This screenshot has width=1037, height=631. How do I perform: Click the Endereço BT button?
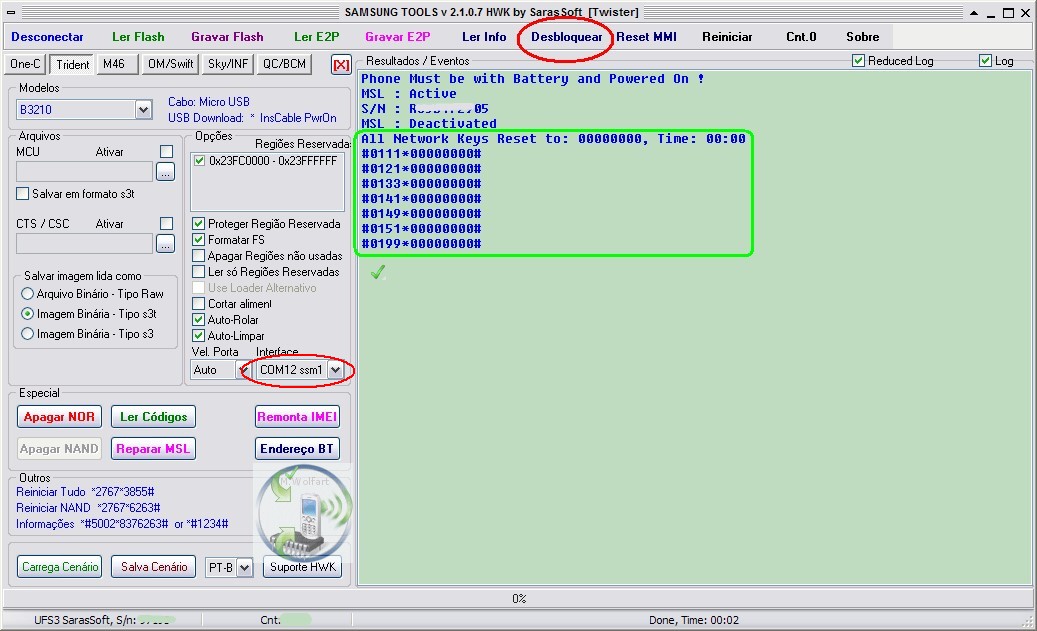298,448
